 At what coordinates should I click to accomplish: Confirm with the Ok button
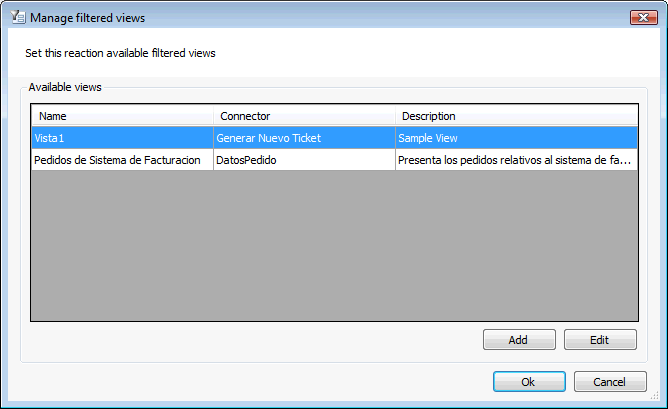click(529, 381)
